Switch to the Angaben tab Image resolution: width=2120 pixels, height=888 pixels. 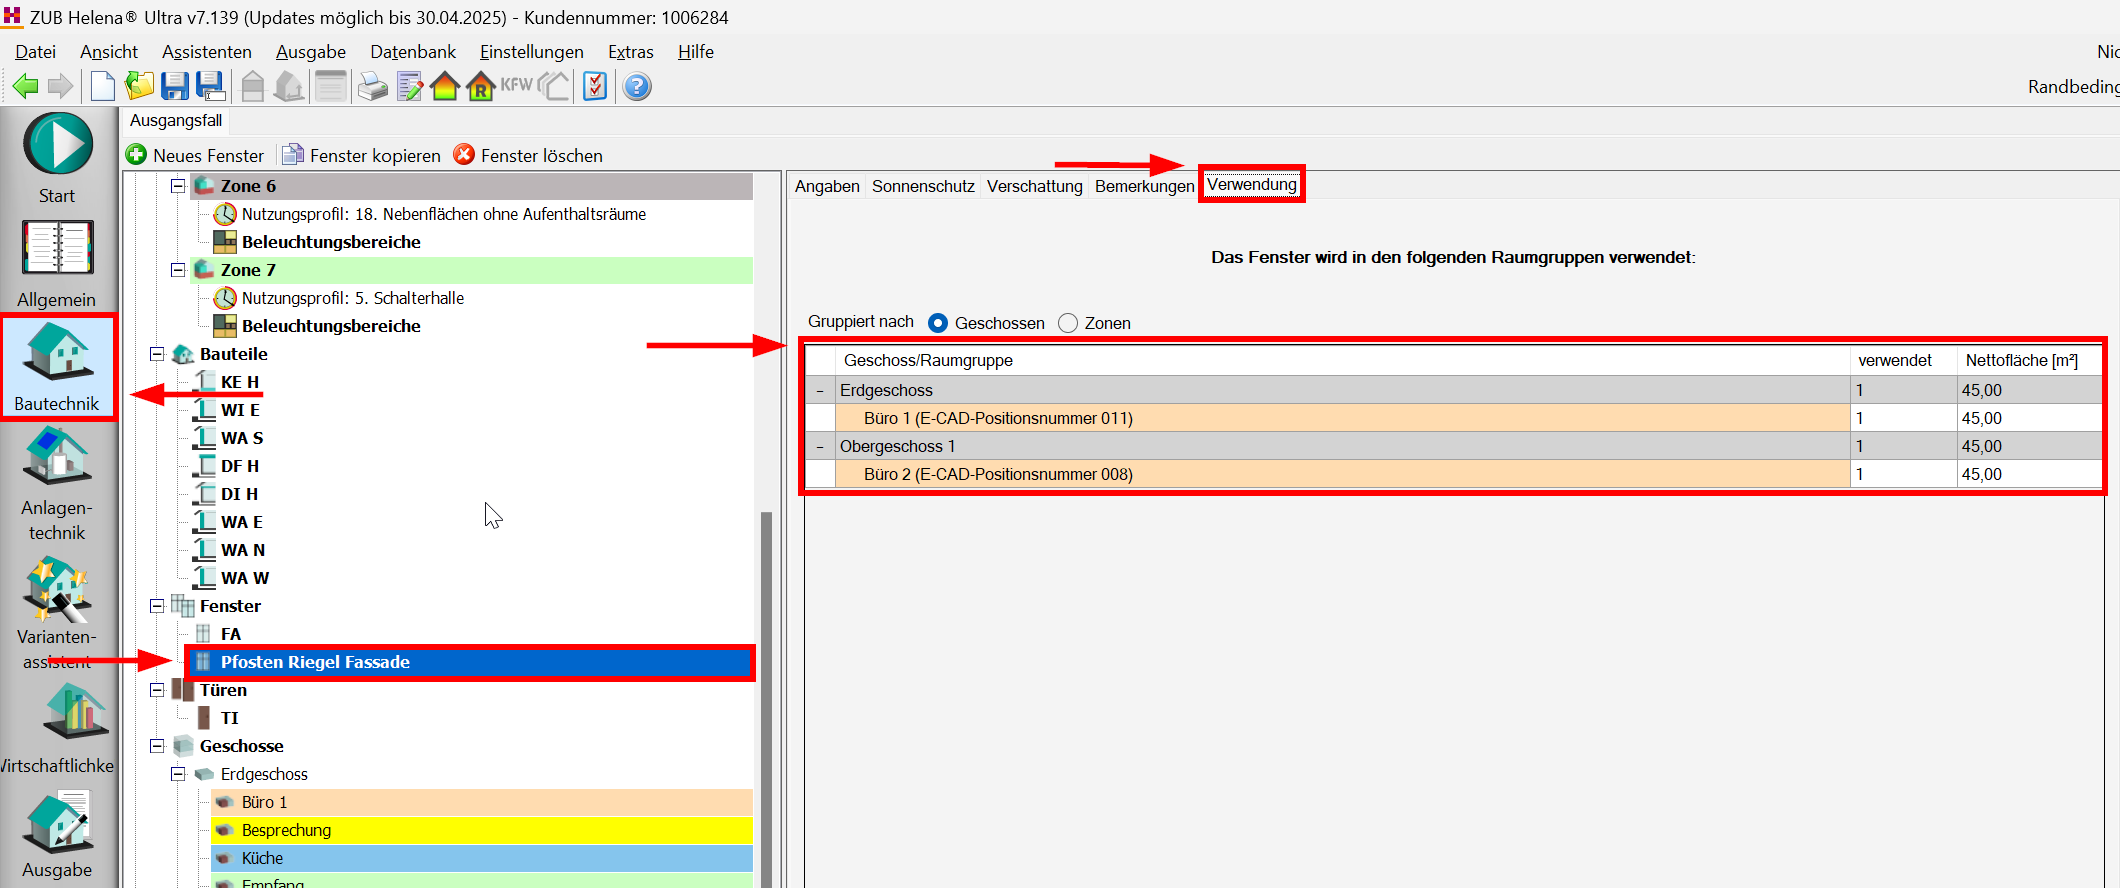(x=827, y=186)
